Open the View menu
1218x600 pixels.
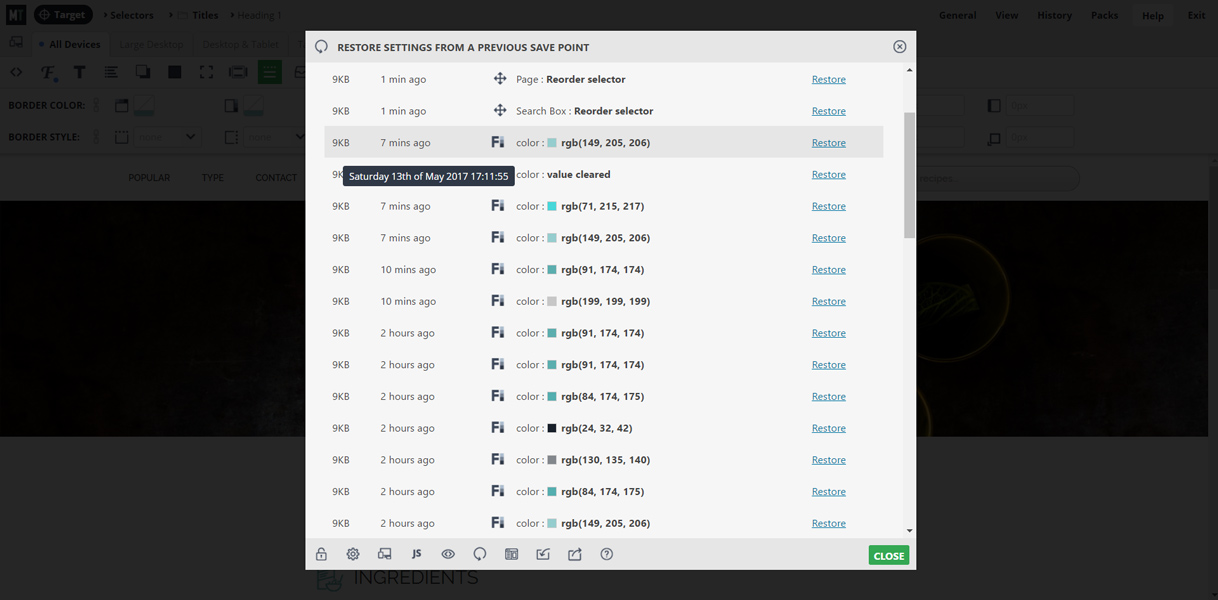click(x=1006, y=15)
